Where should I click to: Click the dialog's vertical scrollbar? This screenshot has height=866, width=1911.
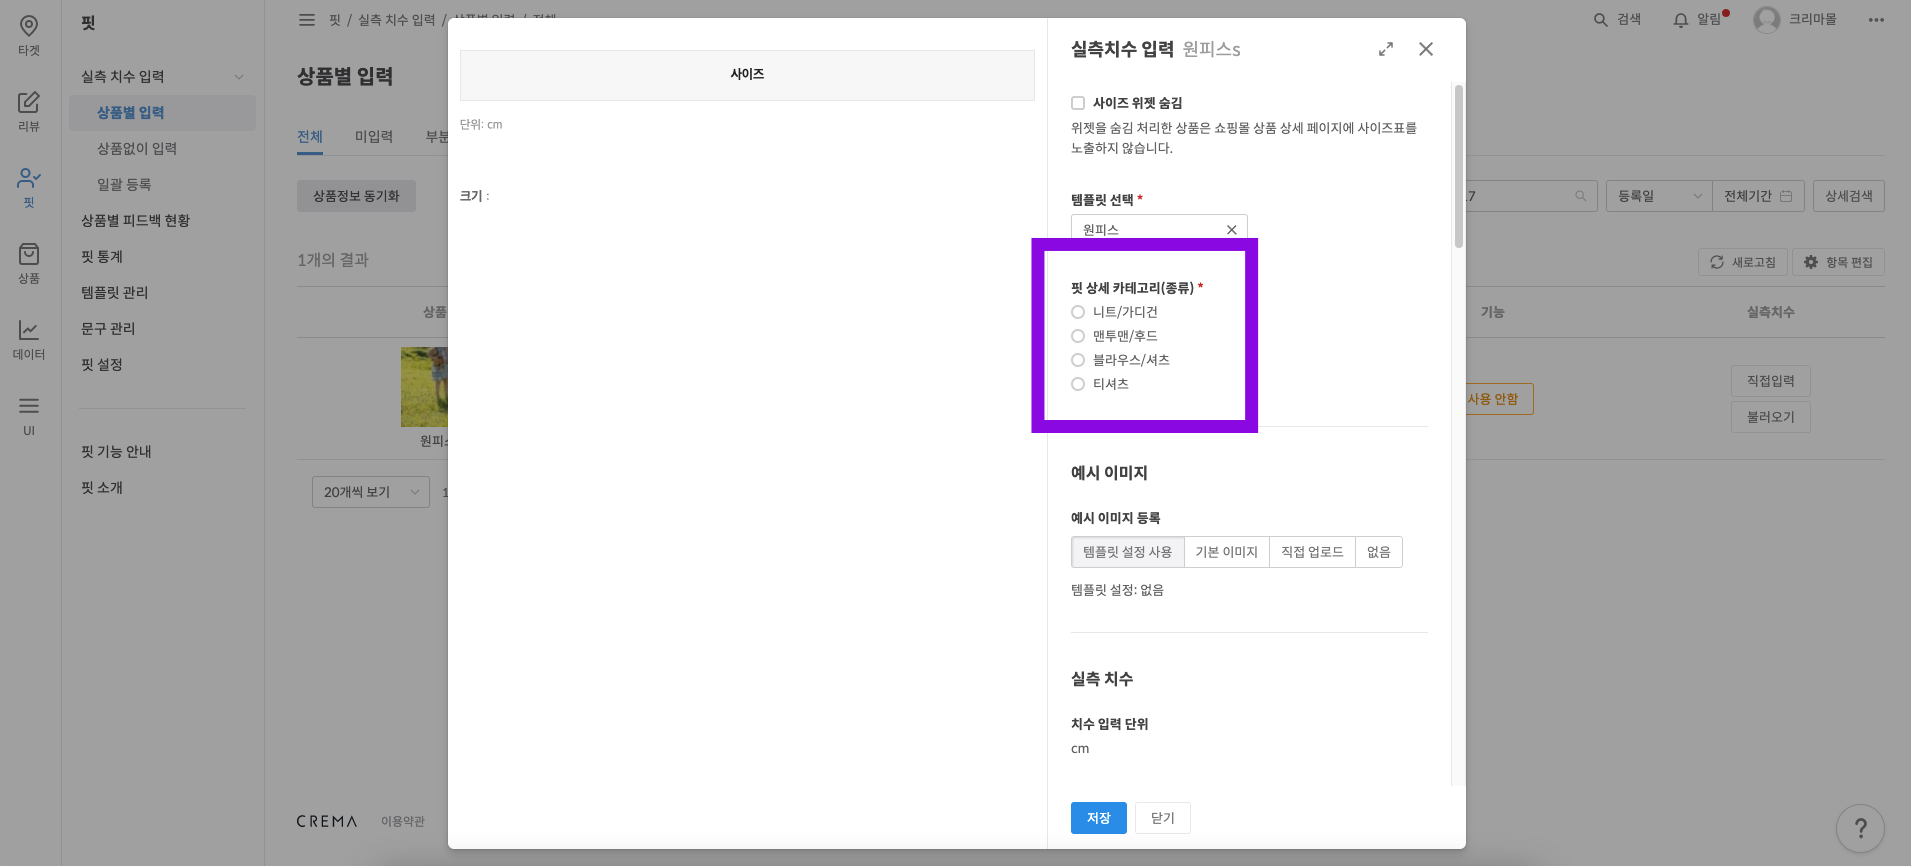pyautogui.click(x=1459, y=166)
